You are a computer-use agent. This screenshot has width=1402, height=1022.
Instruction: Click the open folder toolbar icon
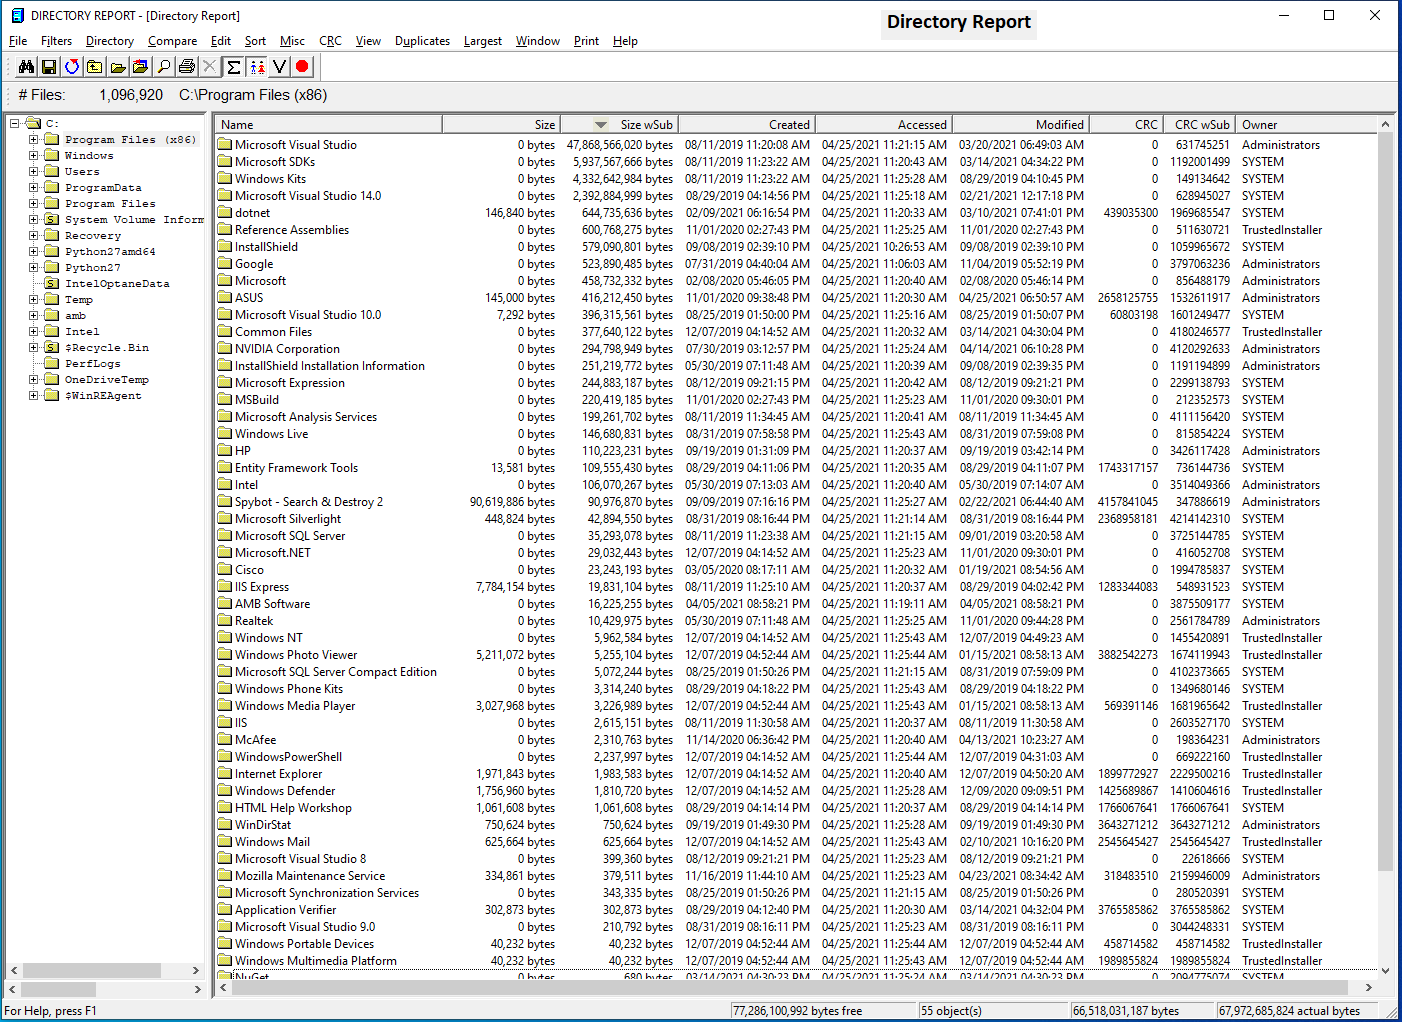coord(118,67)
